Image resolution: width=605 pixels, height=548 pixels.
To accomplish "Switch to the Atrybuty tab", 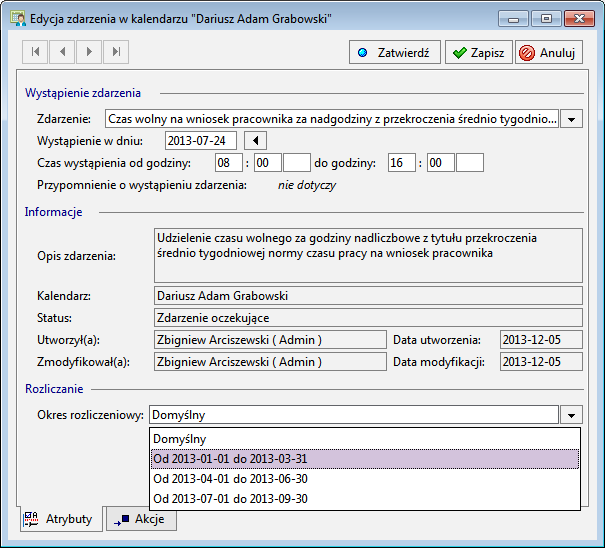I will coord(60,519).
